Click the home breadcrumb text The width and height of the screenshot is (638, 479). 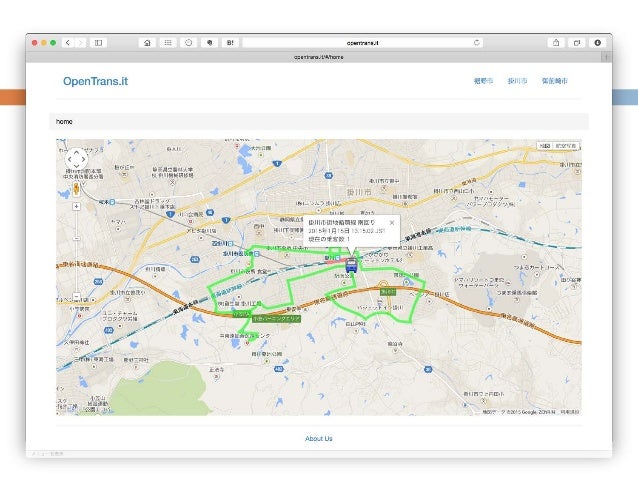[x=64, y=122]
